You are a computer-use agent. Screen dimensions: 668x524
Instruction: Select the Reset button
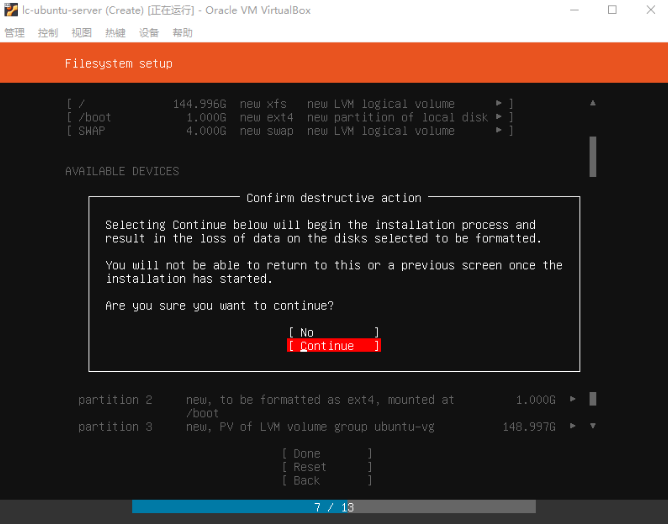click(x=327, y=467)
